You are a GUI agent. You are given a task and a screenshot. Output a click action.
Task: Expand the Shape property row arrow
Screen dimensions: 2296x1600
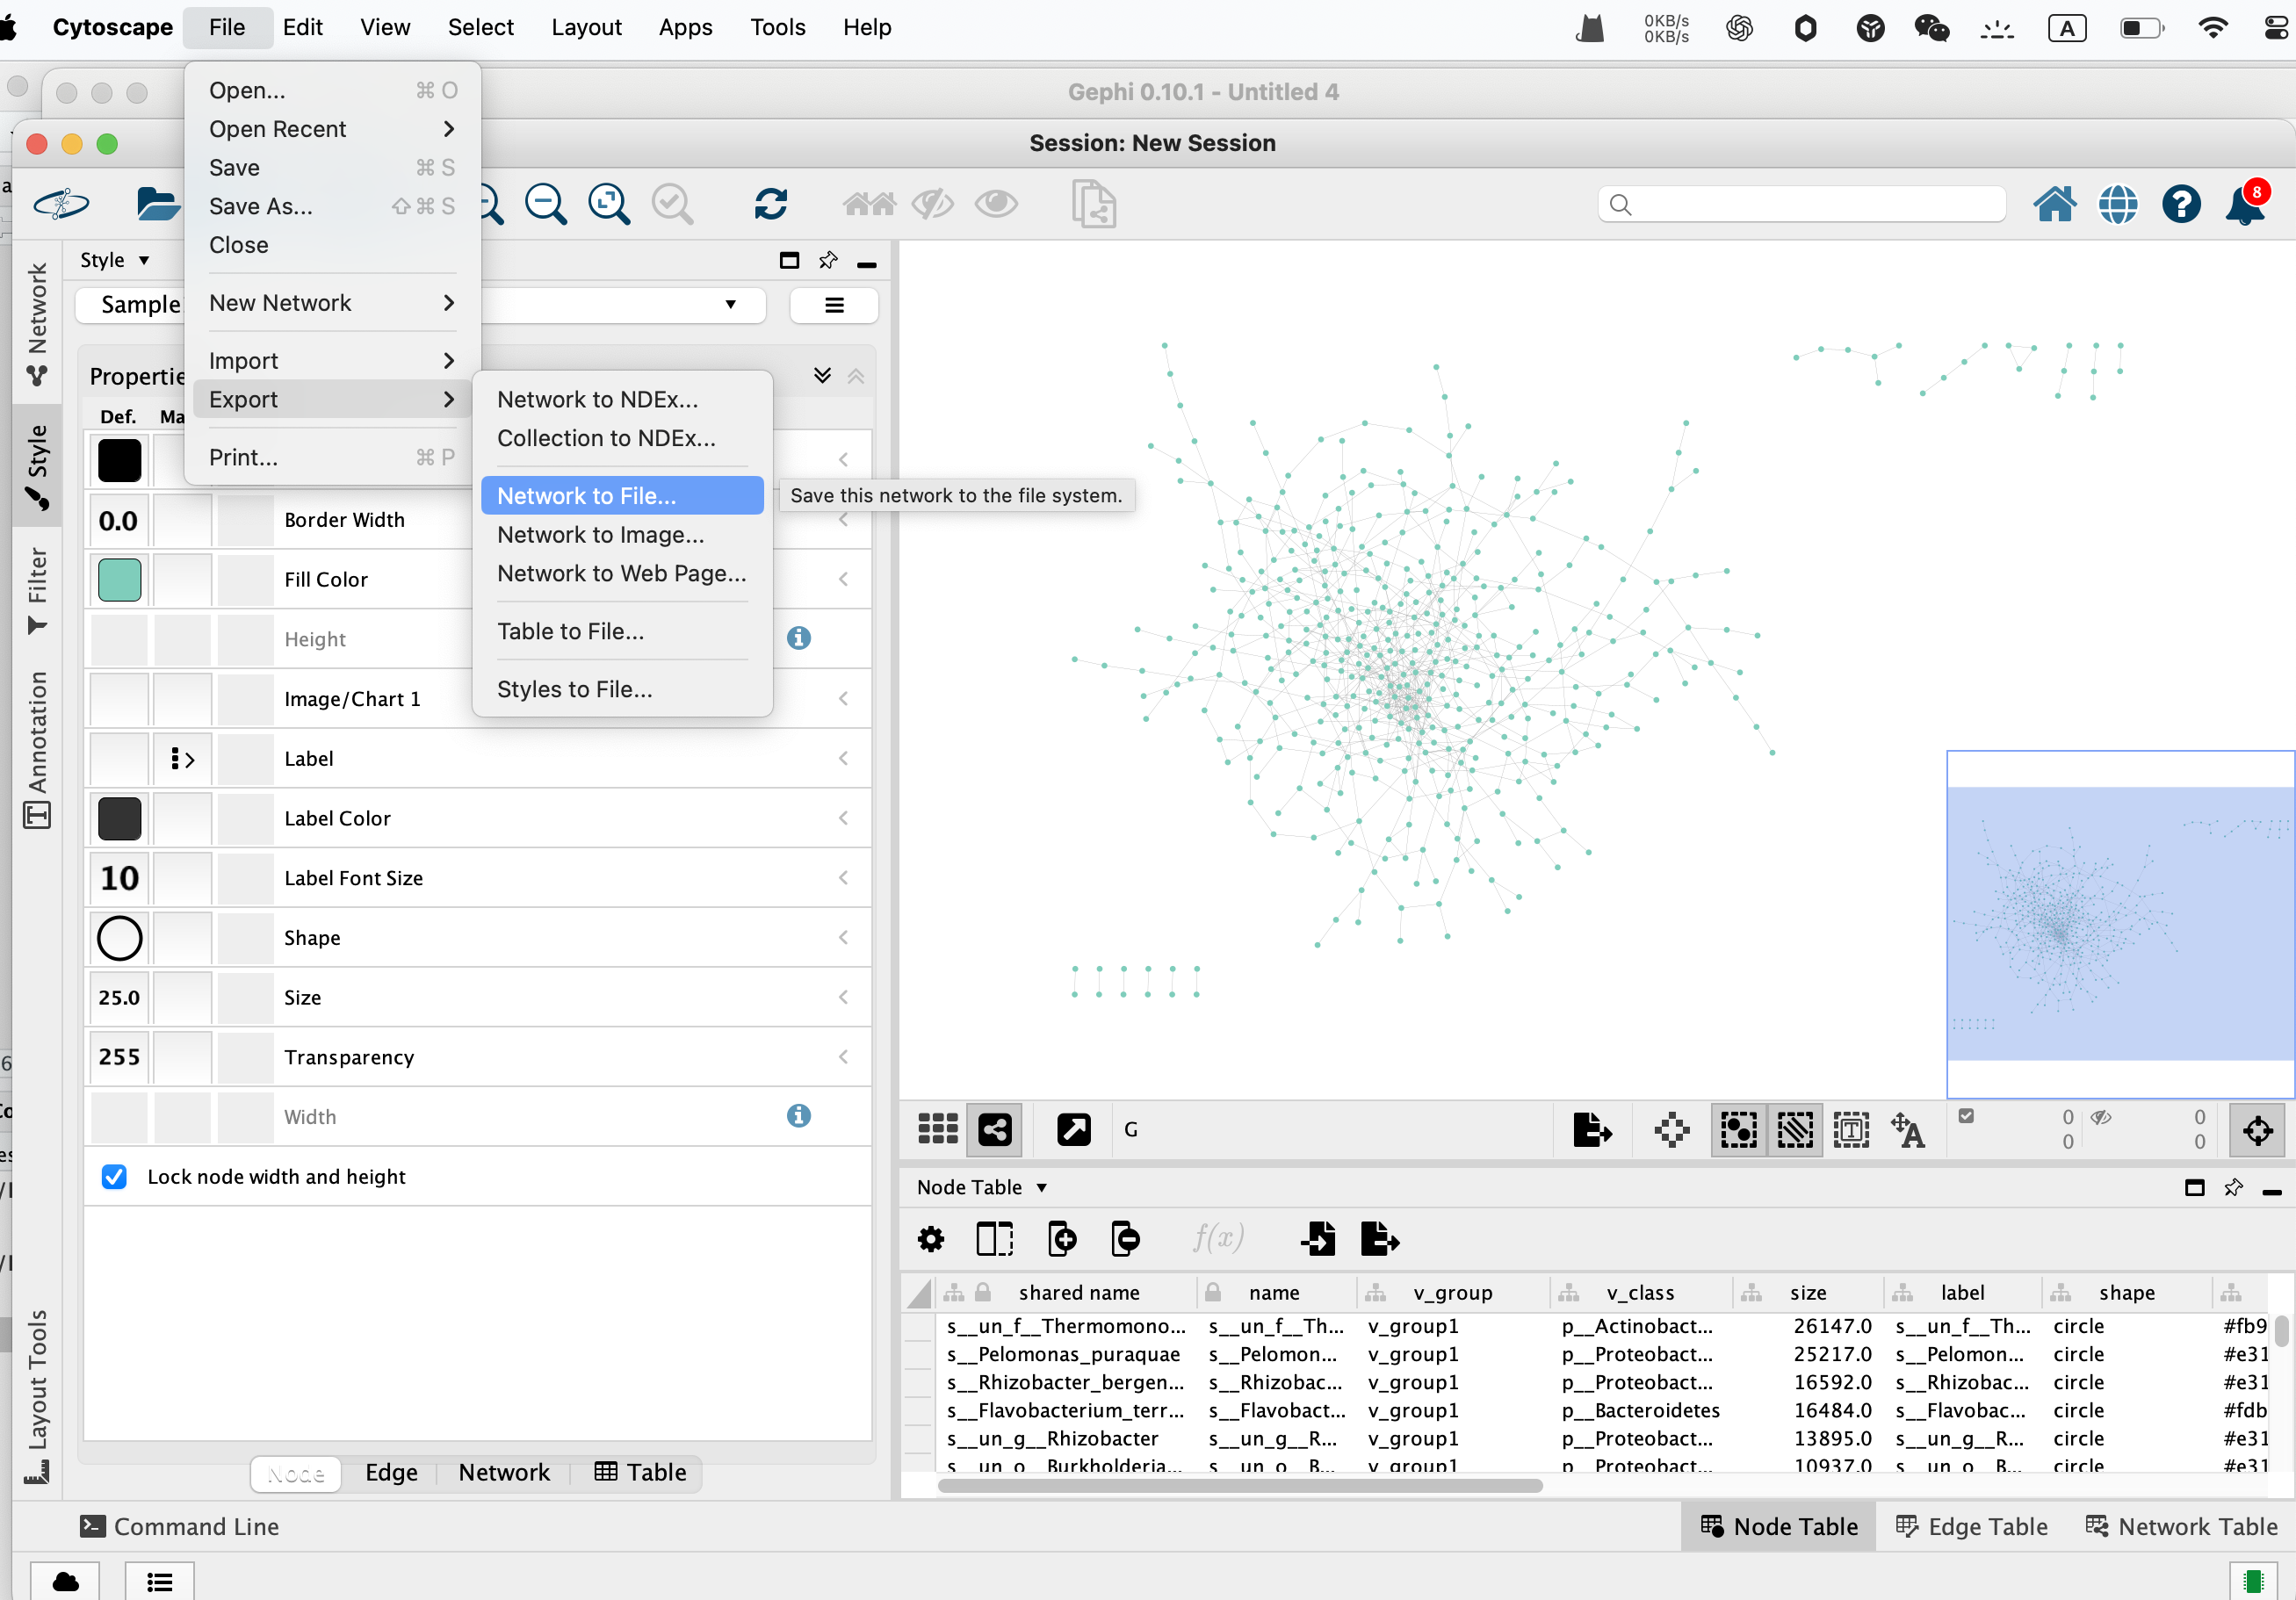point(844,937)
